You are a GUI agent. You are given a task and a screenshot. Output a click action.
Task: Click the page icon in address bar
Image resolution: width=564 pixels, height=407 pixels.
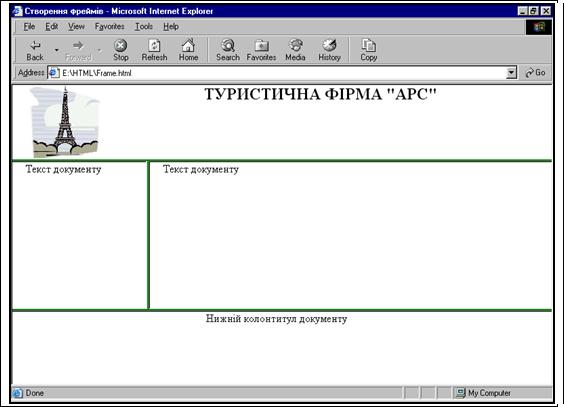(x=54, y=73)
